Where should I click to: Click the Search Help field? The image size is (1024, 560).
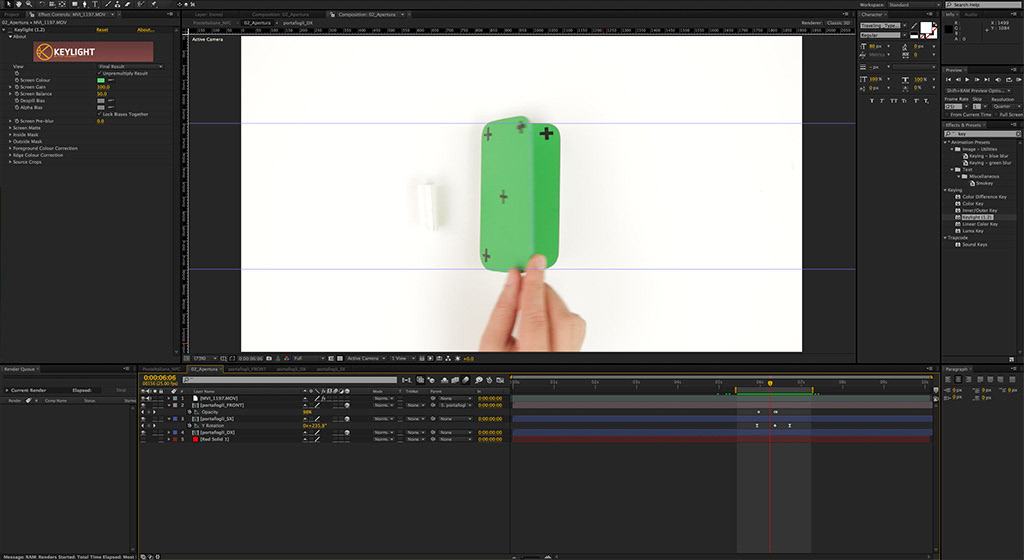pyautogui.click(x=982, y=5)
